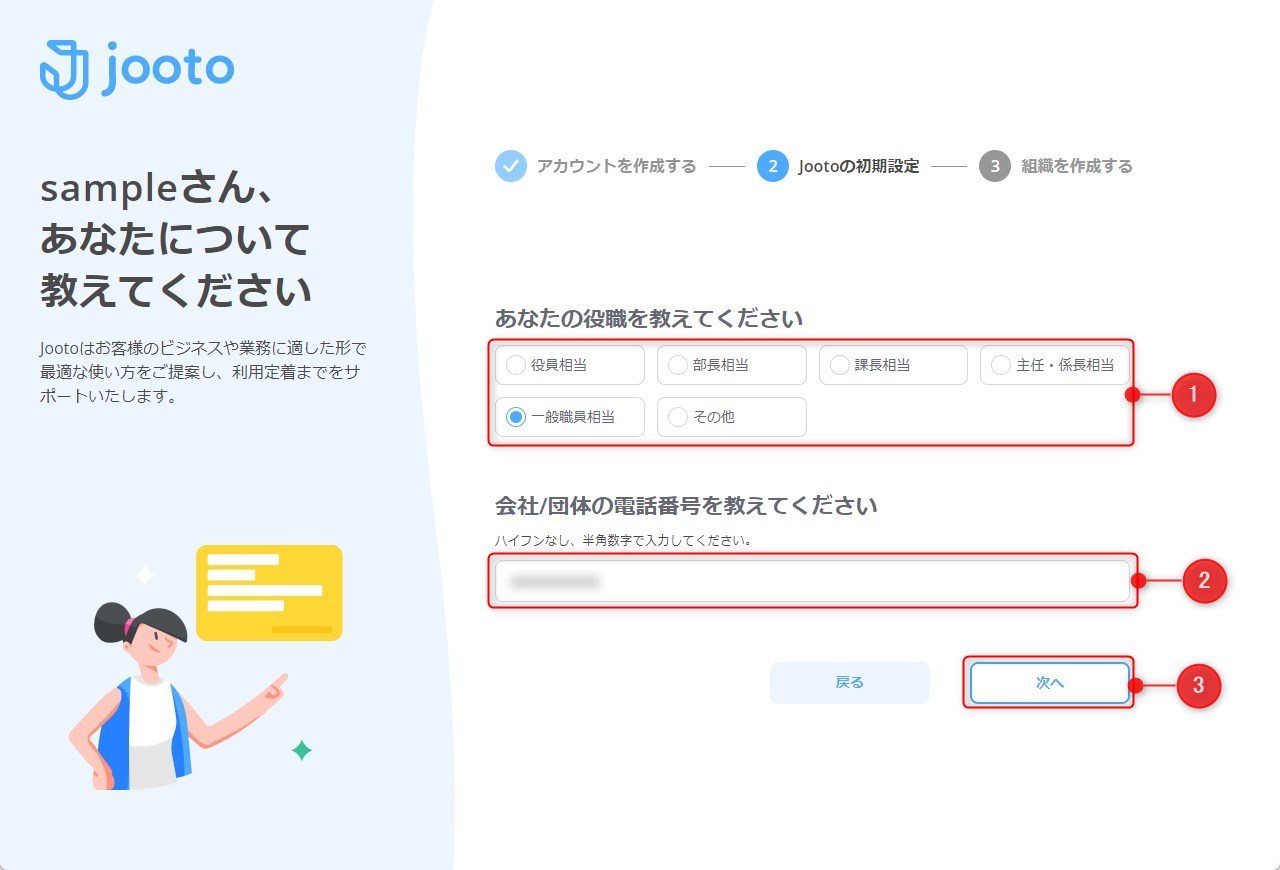Click the company phone number input field
The image size is (1280, 870).
click(x=812, y=580)
